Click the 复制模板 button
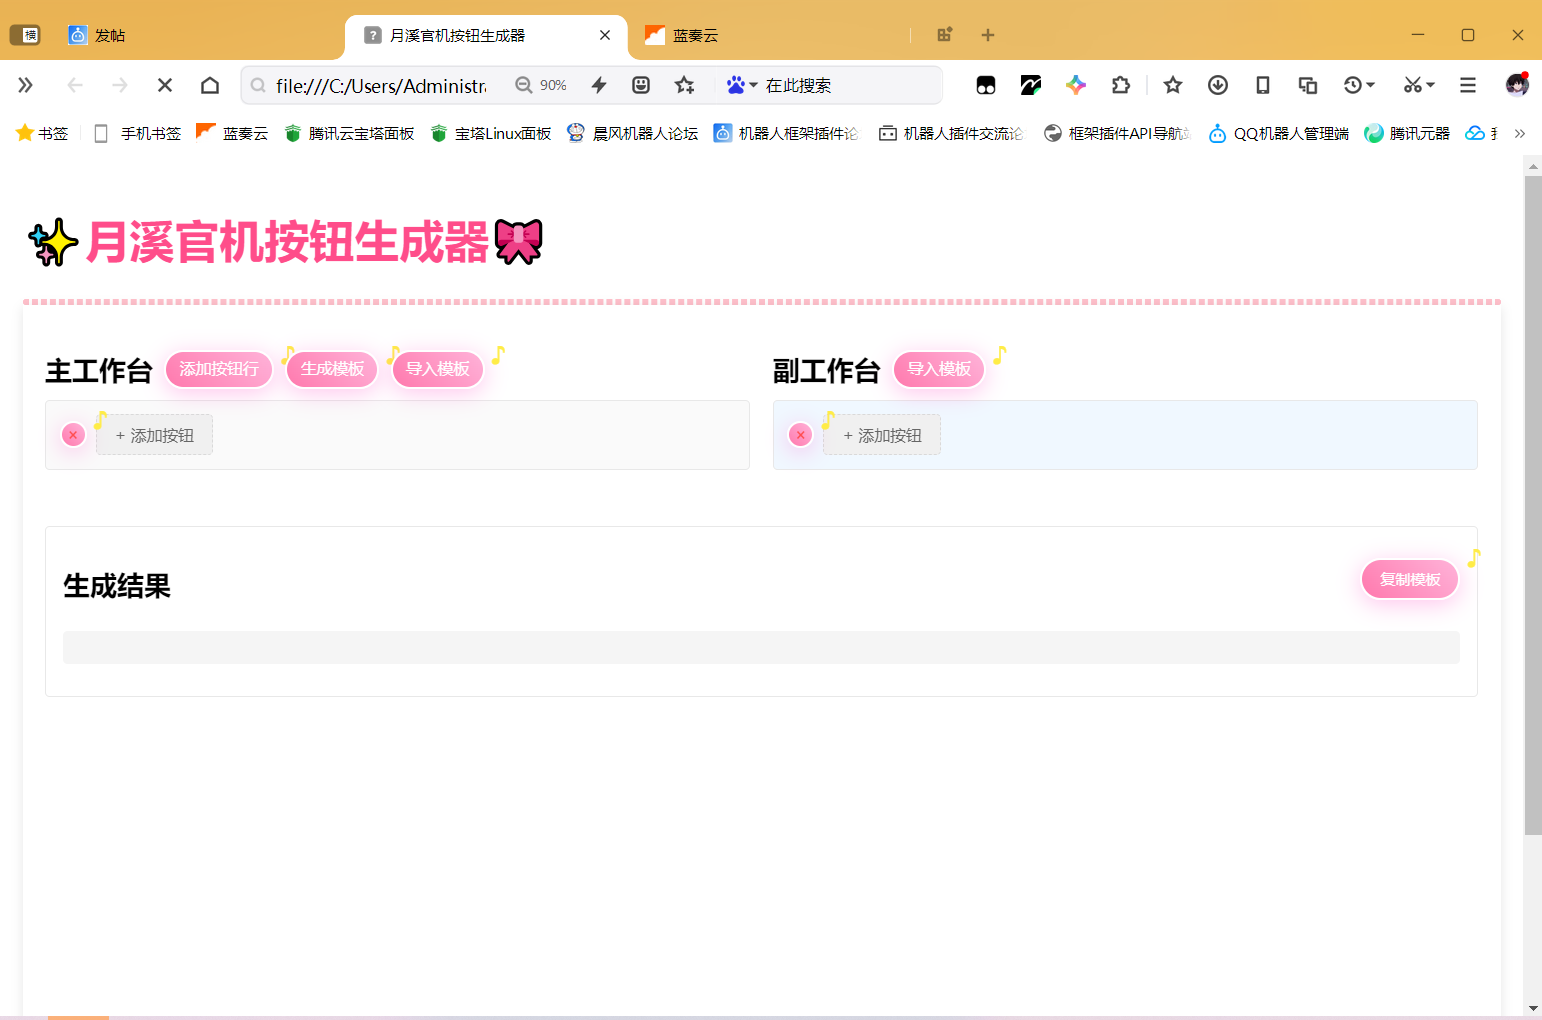1542x1020 pixels. 1409,579
